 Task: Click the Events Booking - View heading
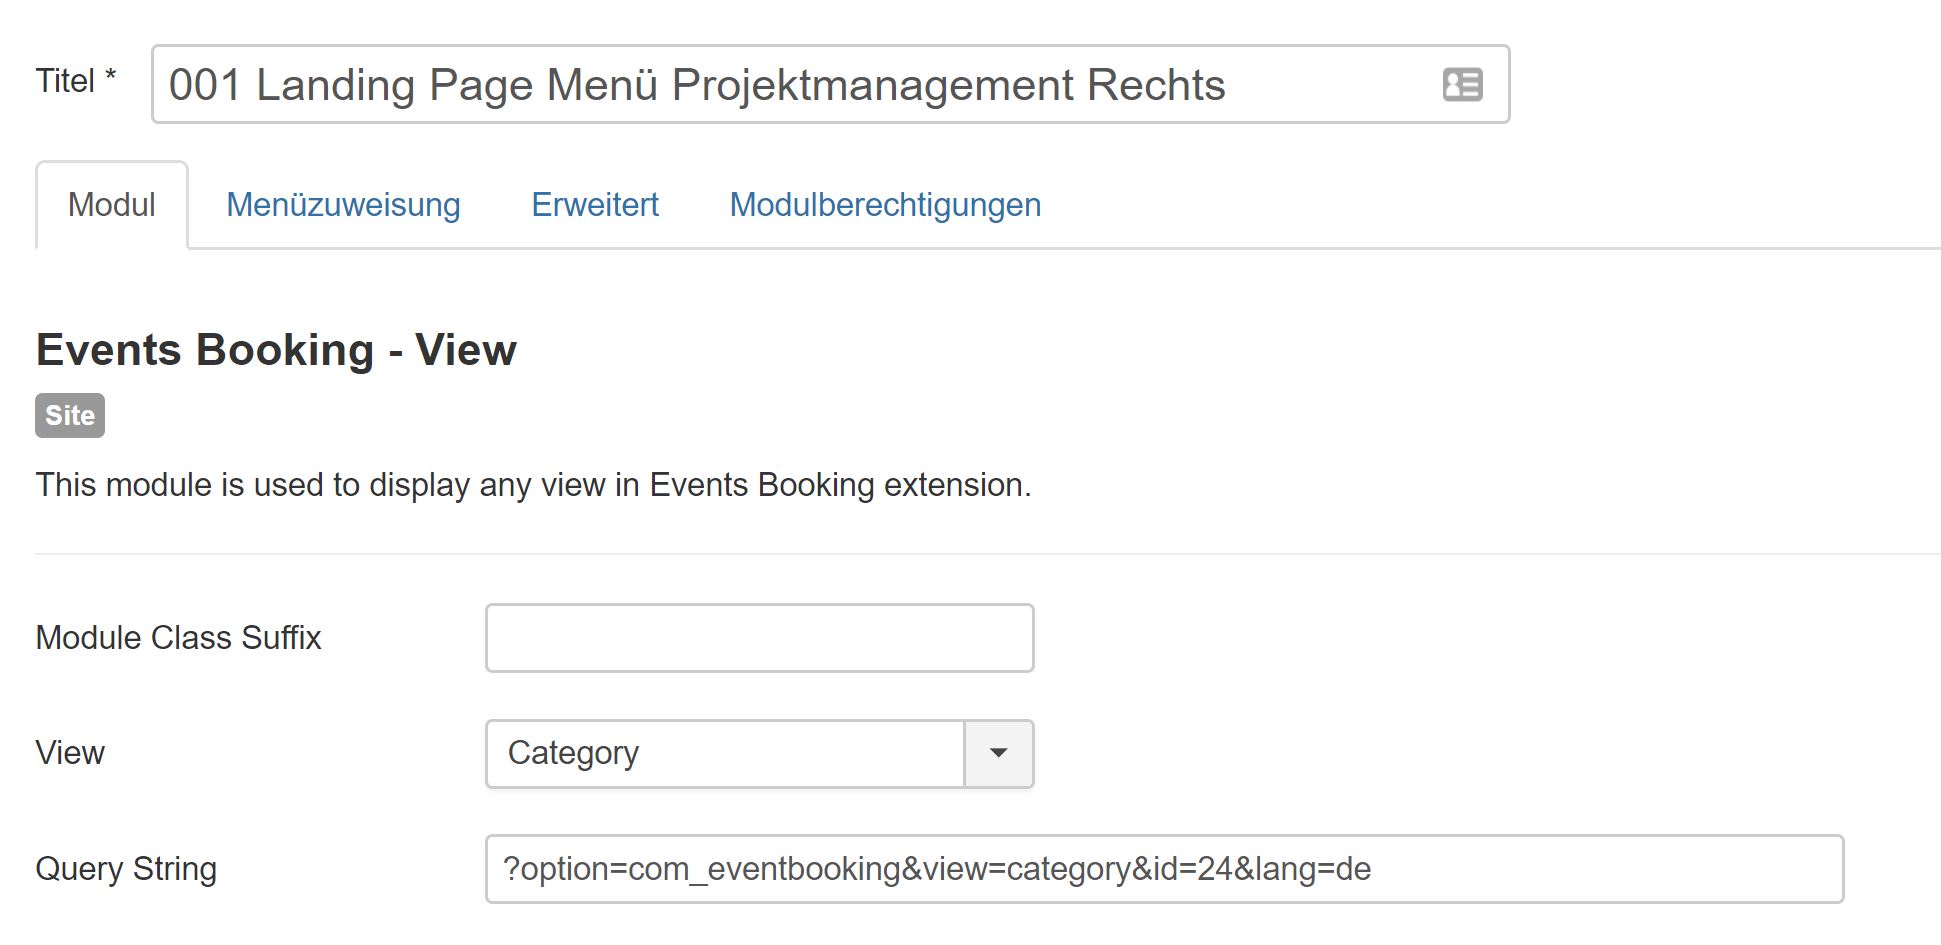(276, 350)
